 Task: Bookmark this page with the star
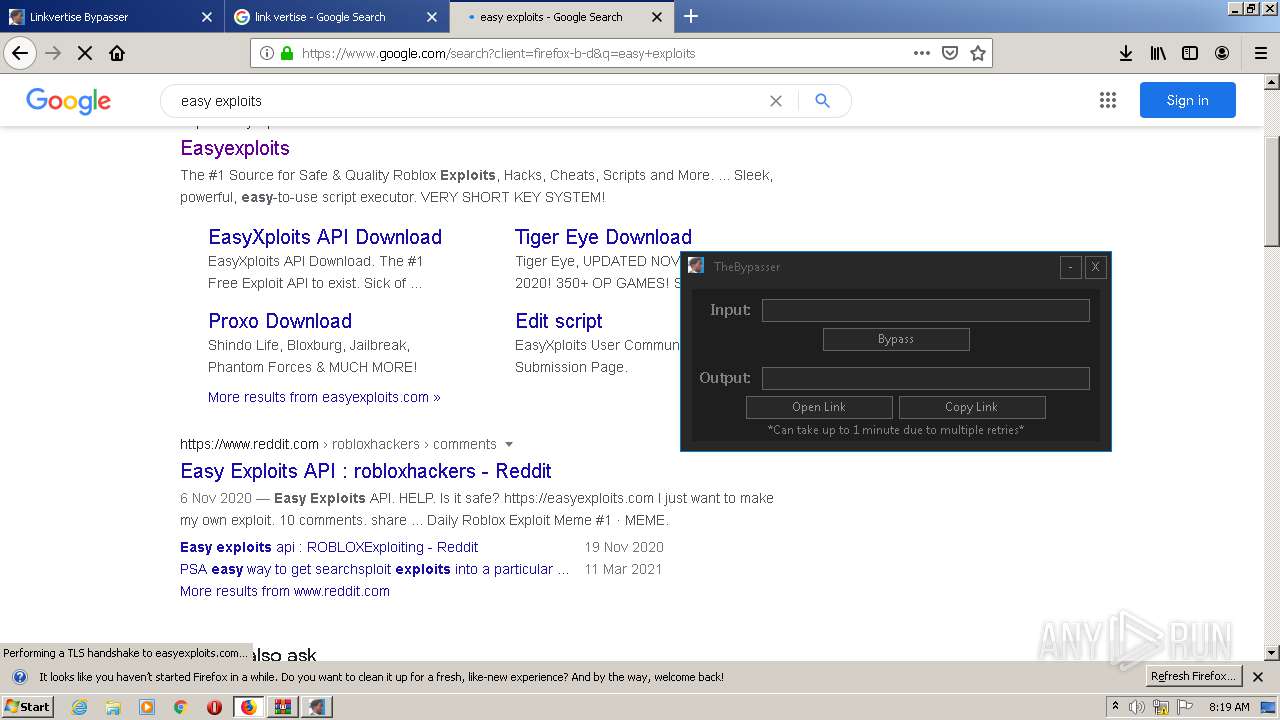978,53
